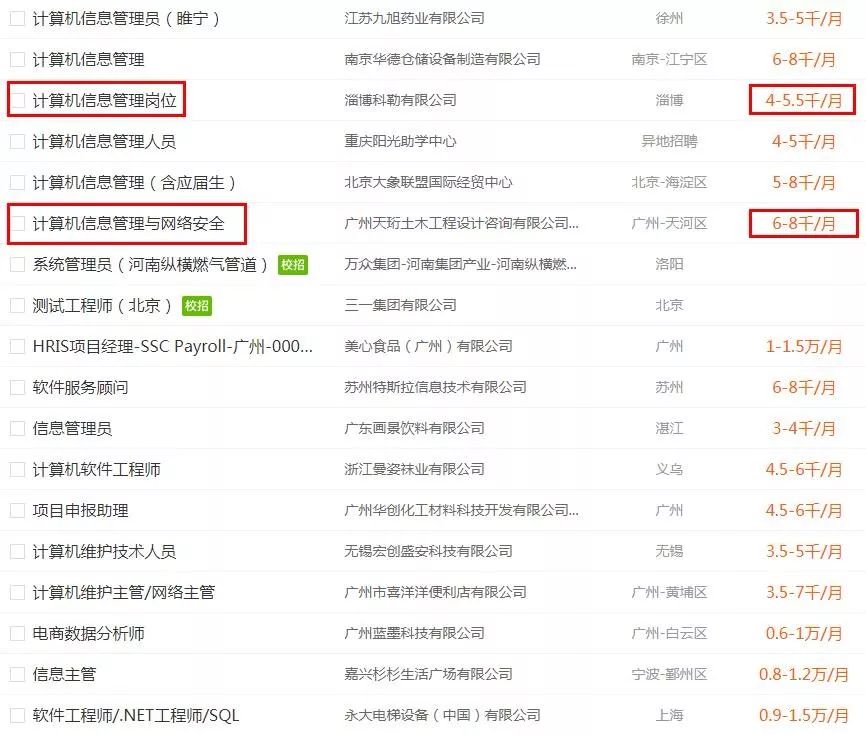This screenshot has width=866, height=735.
Task: Open job 系统管理员（河南纵横燃气管道）
Action: 150,265
